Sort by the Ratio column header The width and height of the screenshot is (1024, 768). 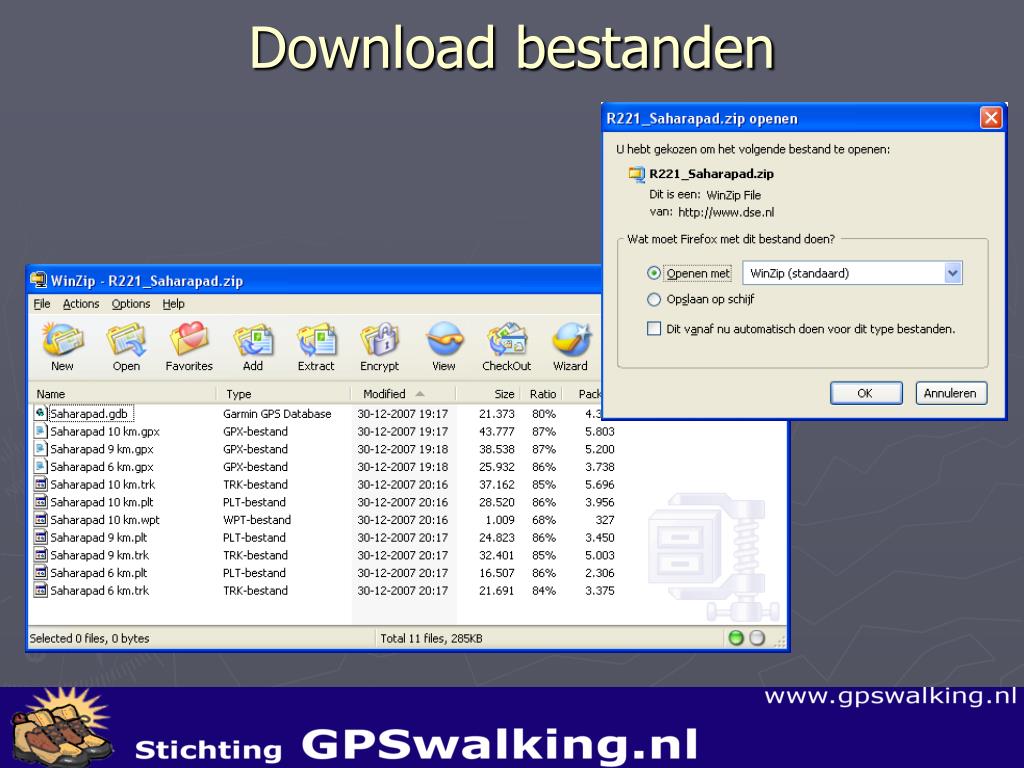pos(542,394)
